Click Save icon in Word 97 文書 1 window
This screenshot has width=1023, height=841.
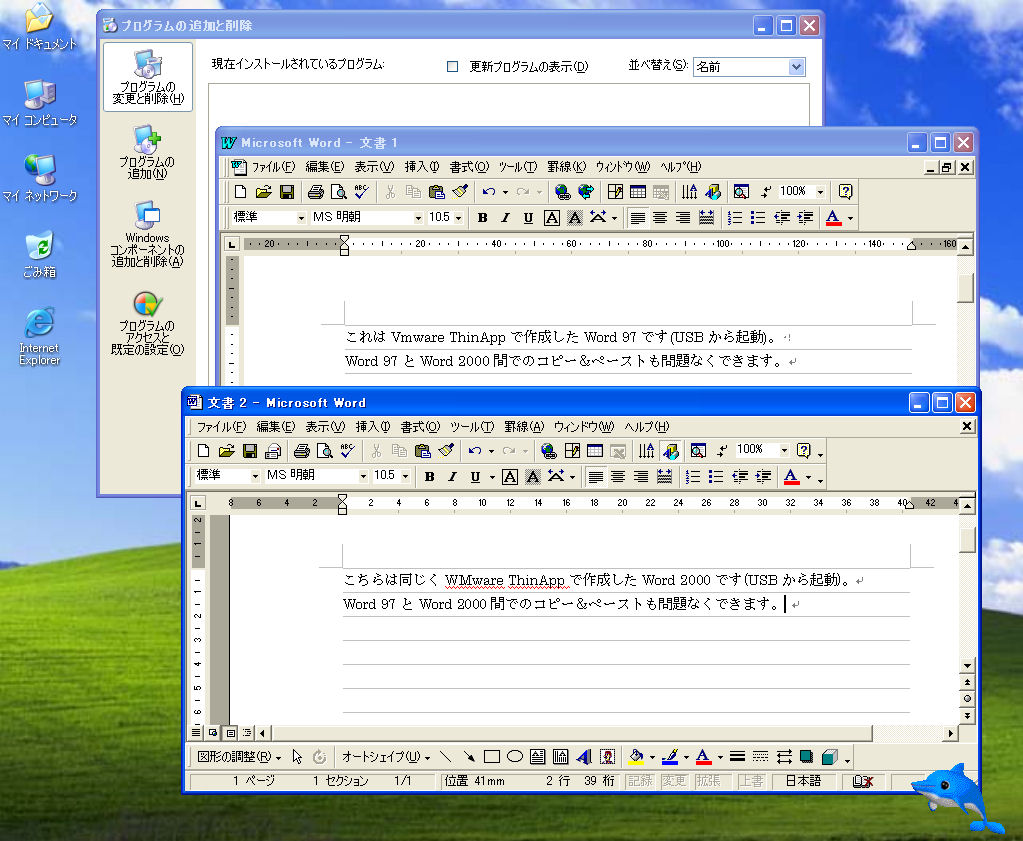(x=286, y=192)
